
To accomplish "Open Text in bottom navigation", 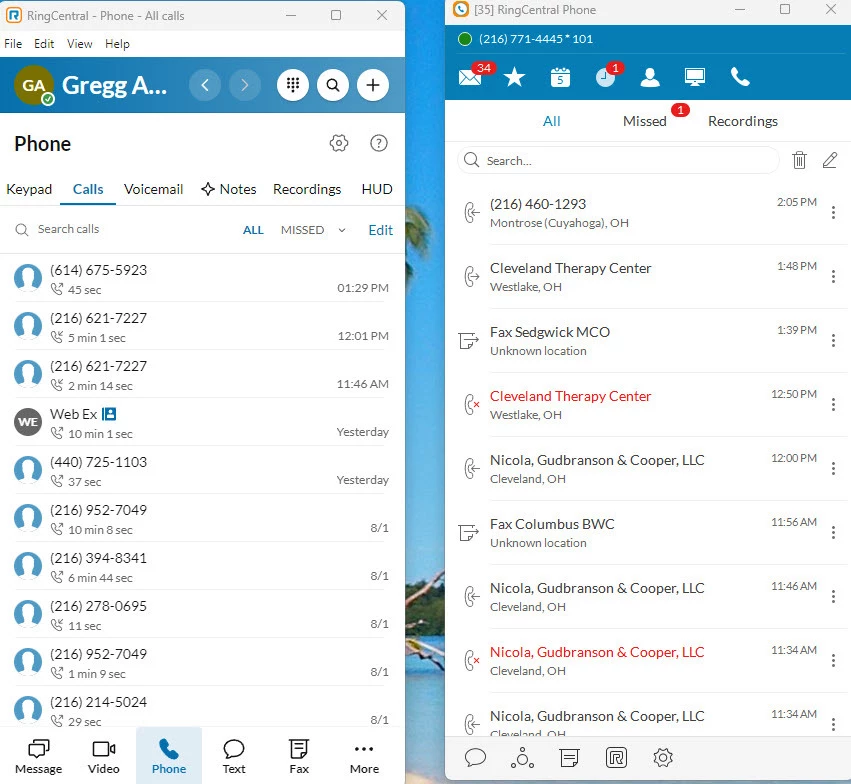I will 234,756.
